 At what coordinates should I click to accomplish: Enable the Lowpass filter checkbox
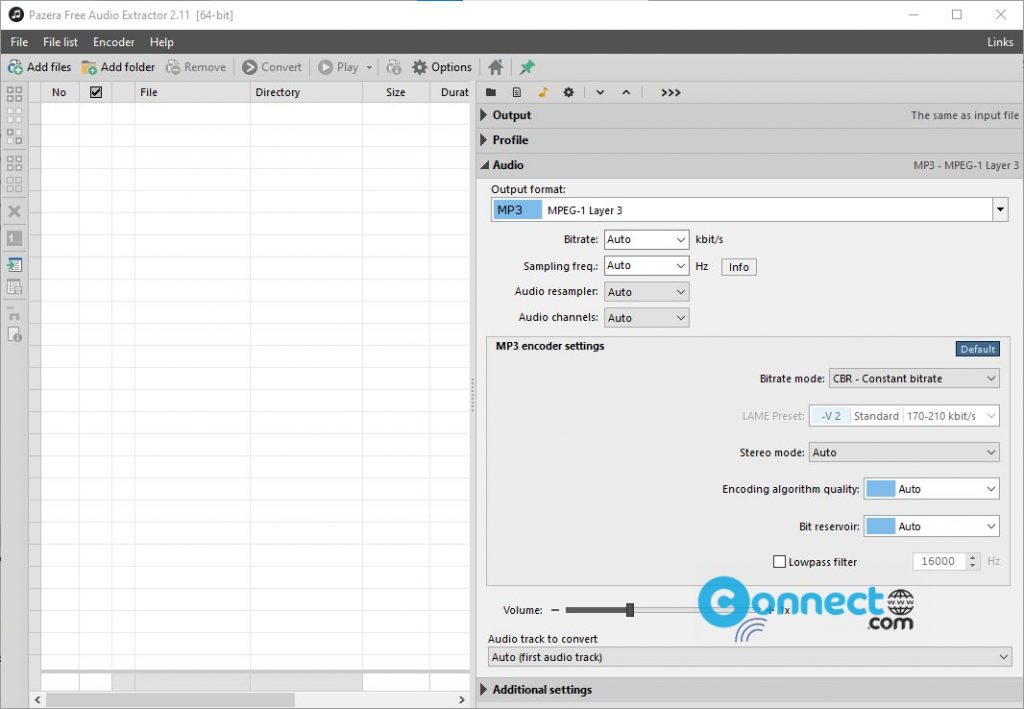(x=780, y=561)
